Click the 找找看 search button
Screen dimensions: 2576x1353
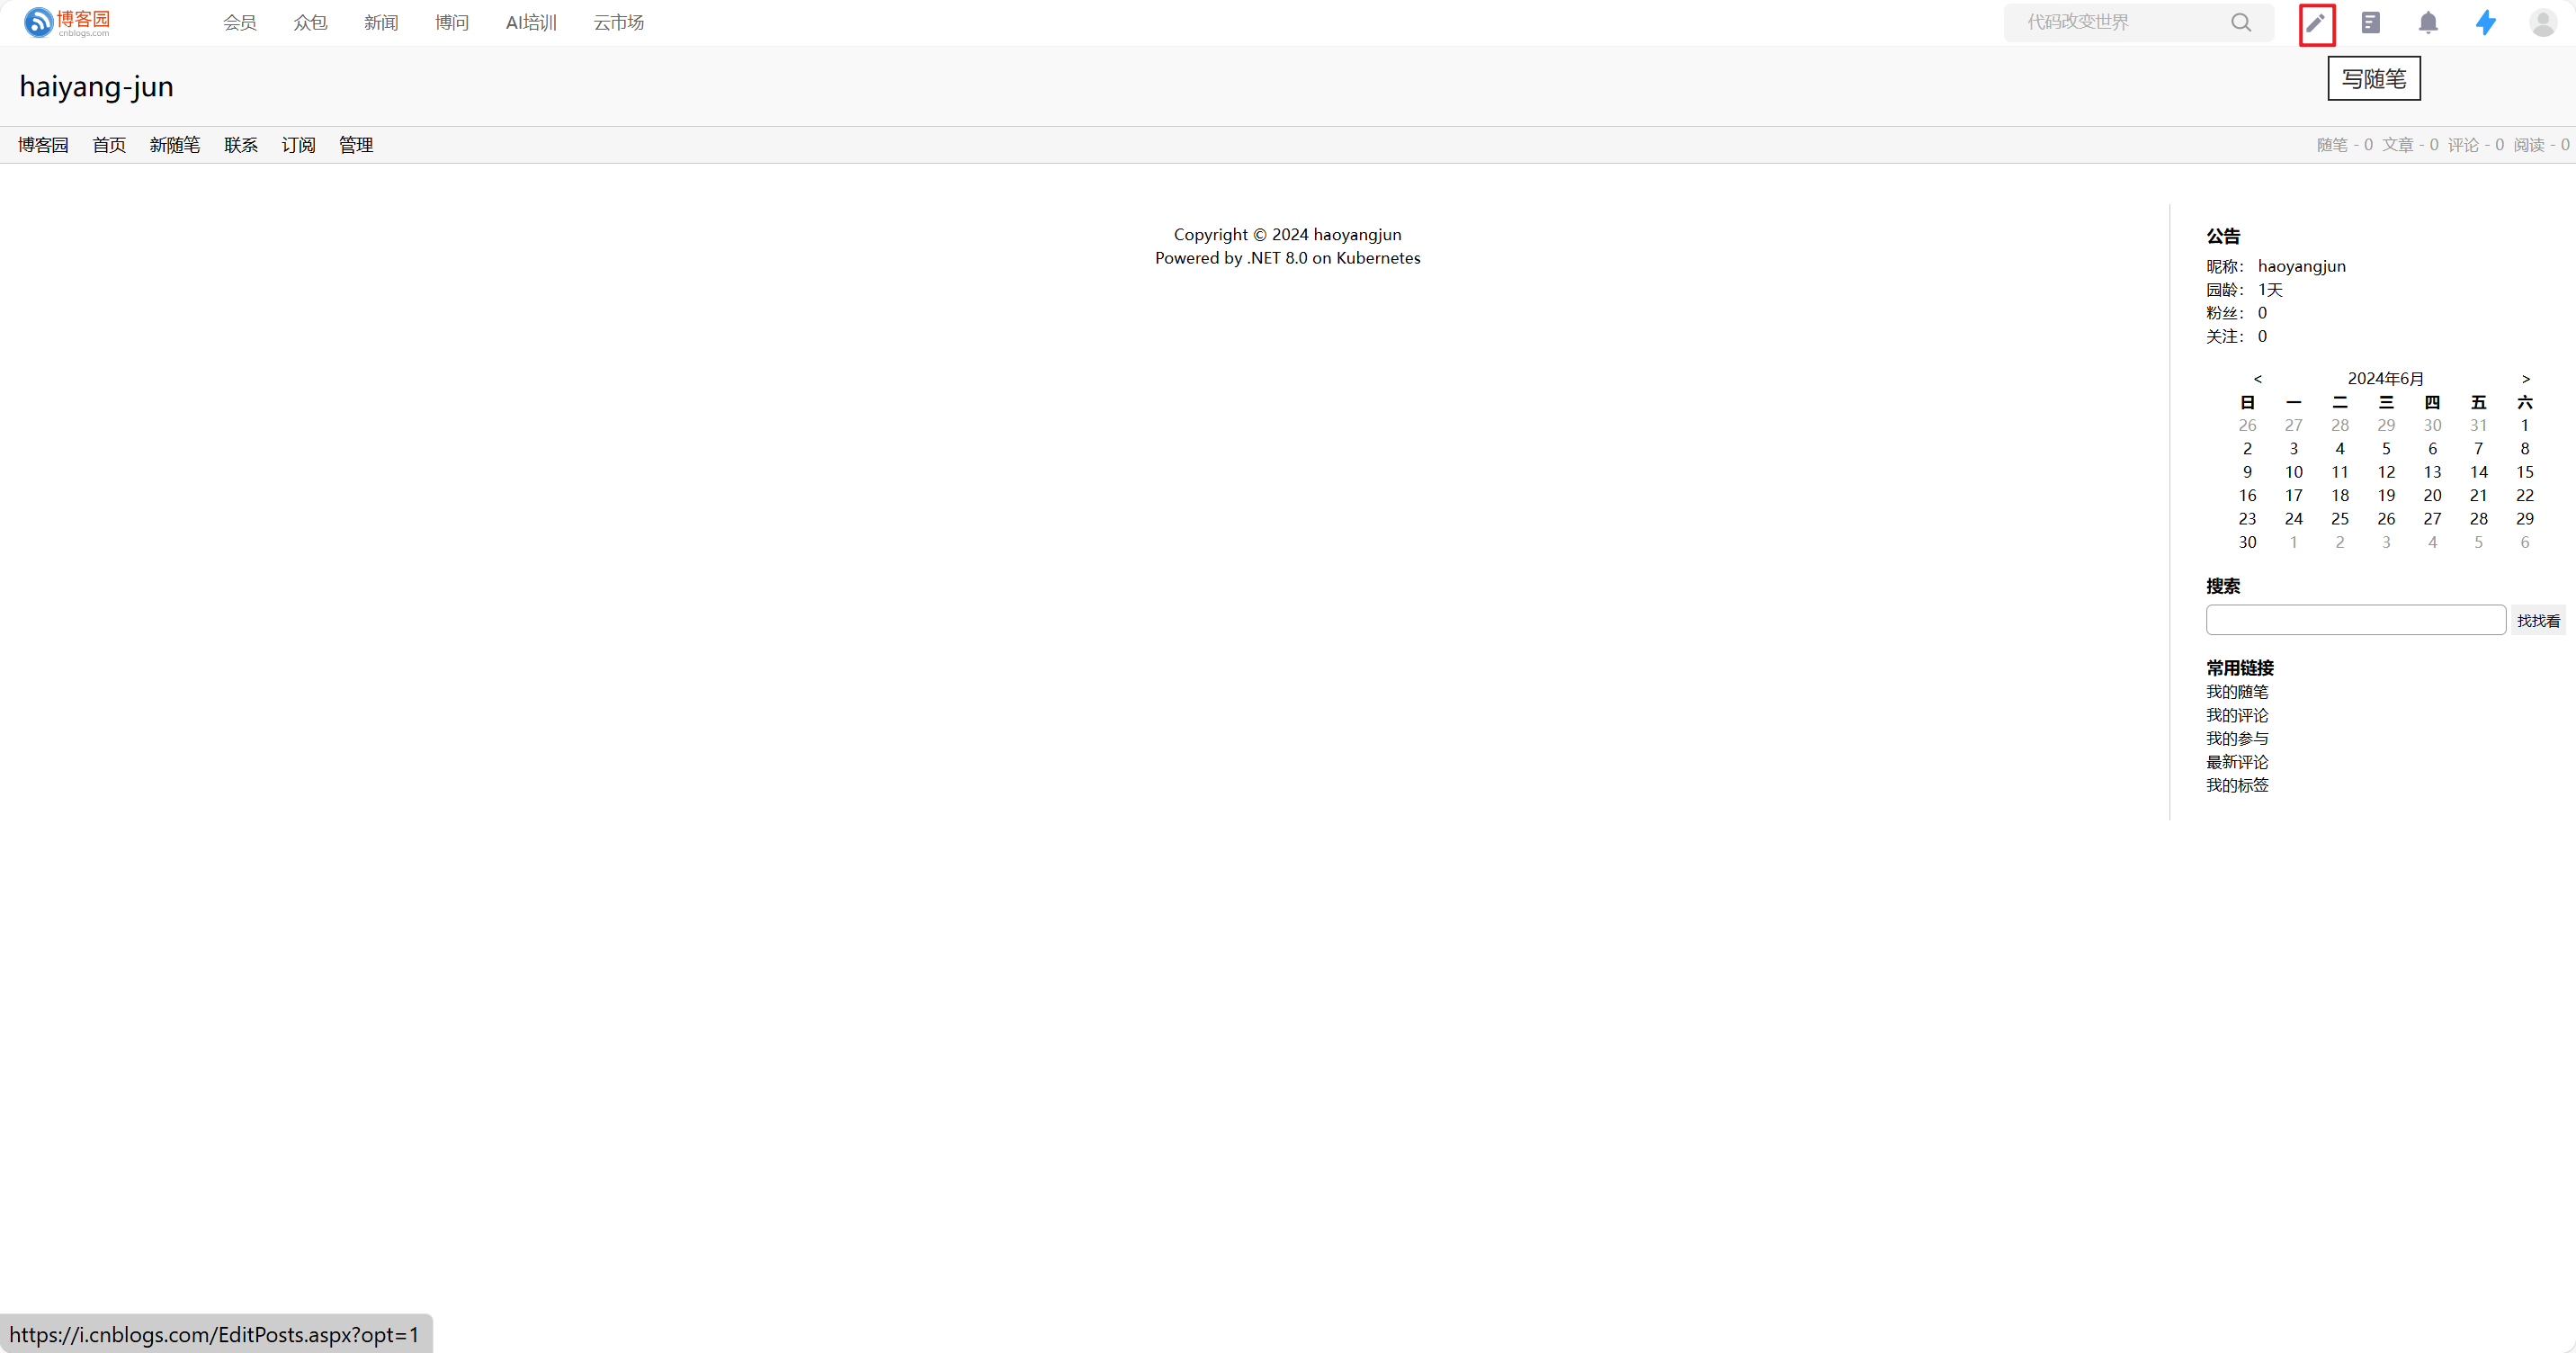[2538, 621]
